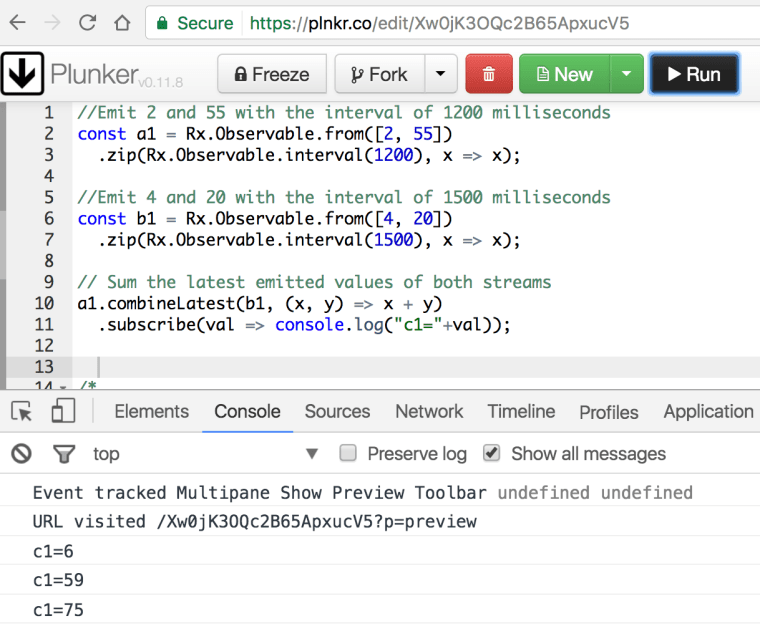Image resolution: width=760 pixels, height=626 pixels.
Task: Enable the Preserve log checkbox
Action: tap(348, 453)
